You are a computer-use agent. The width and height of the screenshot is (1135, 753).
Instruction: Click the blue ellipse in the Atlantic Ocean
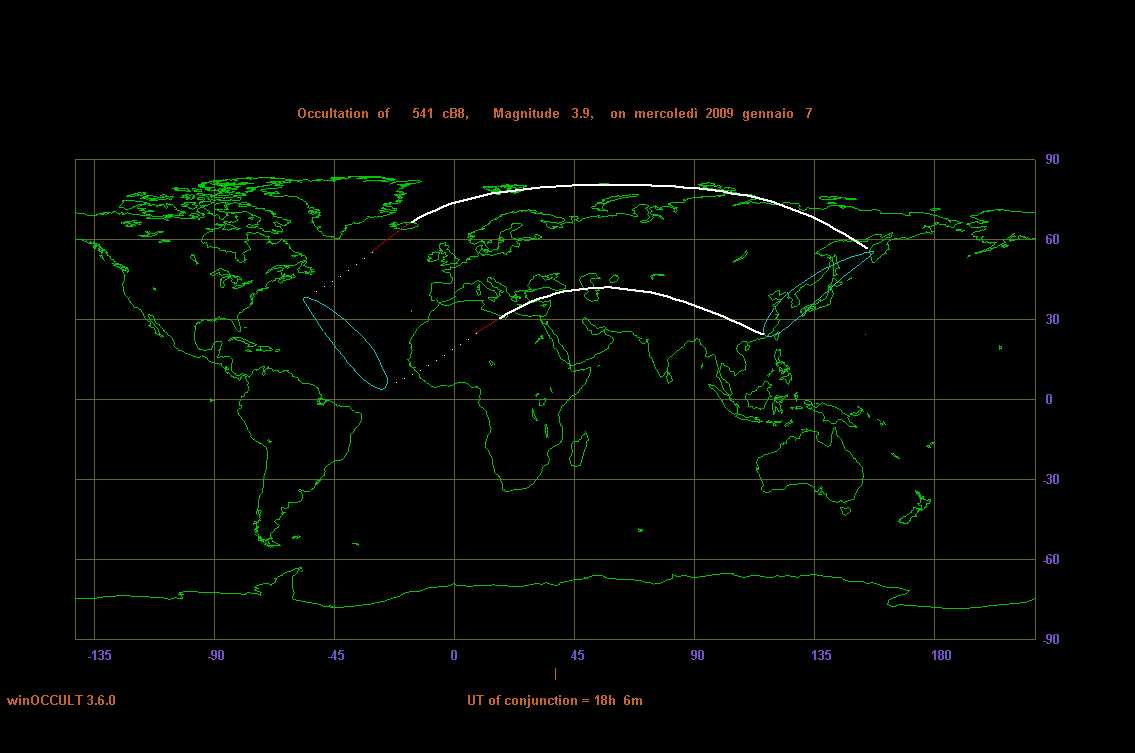click(345, 343)
